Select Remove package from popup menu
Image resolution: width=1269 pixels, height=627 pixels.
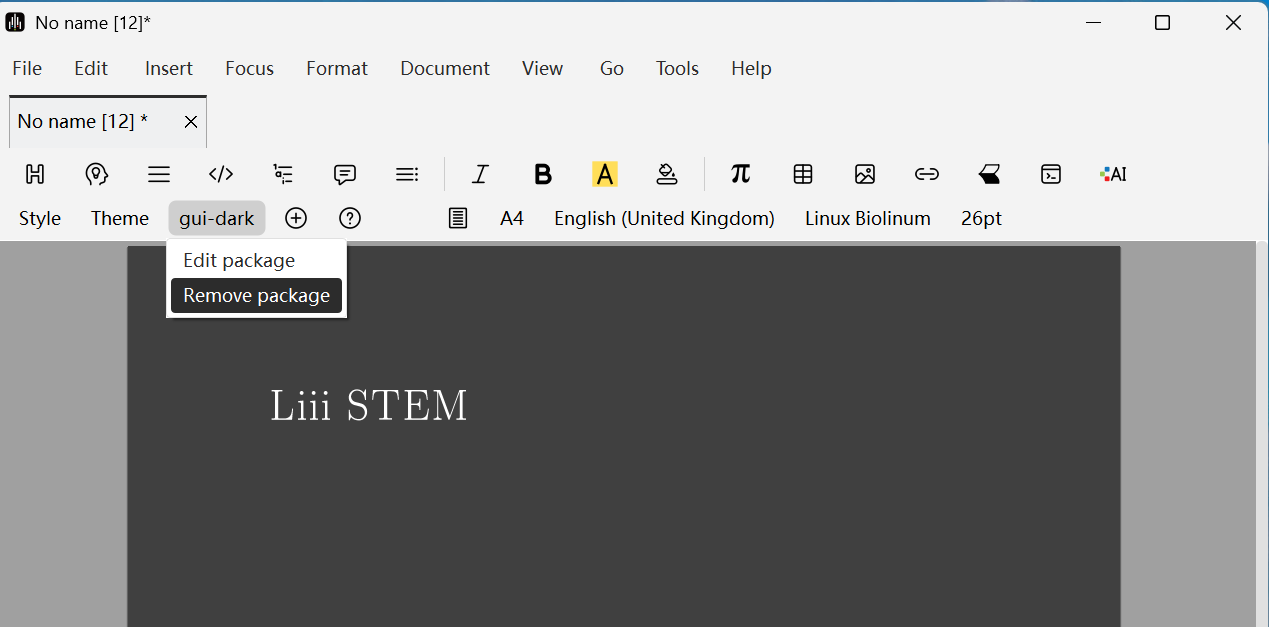(256, 296)
